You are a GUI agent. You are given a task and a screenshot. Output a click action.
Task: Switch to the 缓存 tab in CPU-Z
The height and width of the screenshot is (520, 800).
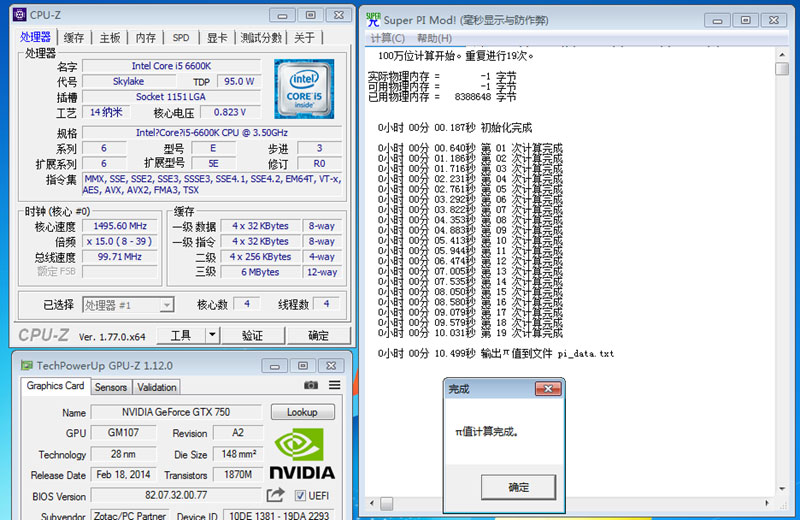tap(73, 38)
